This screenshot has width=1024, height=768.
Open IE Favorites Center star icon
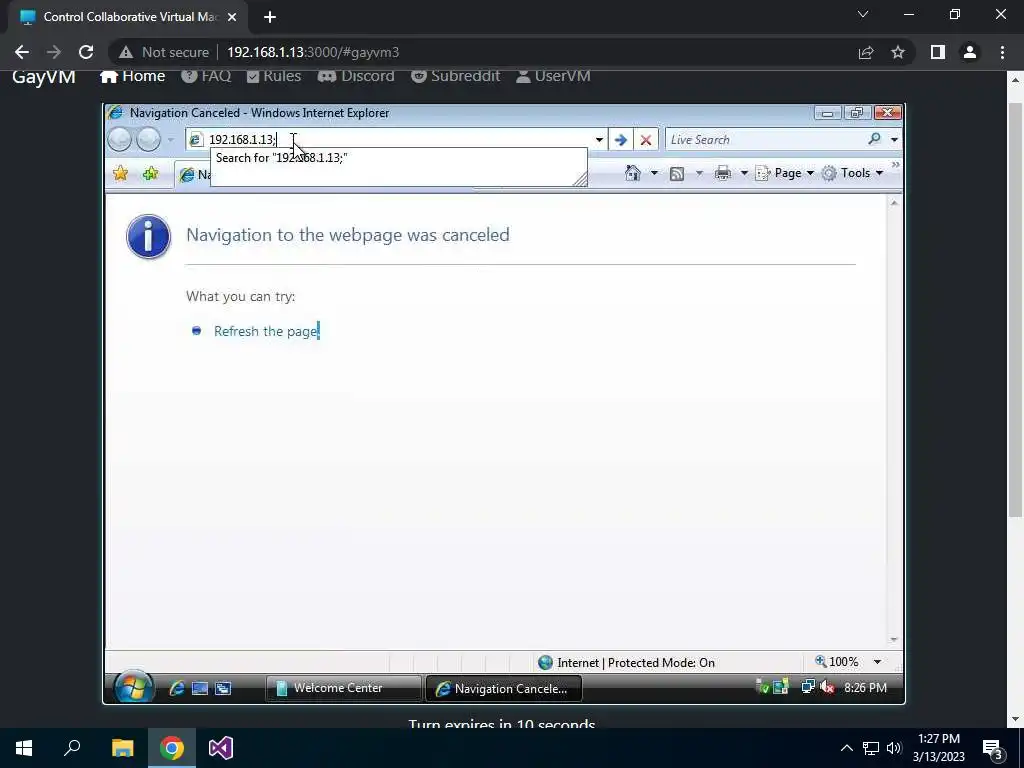tap(120, 173)
